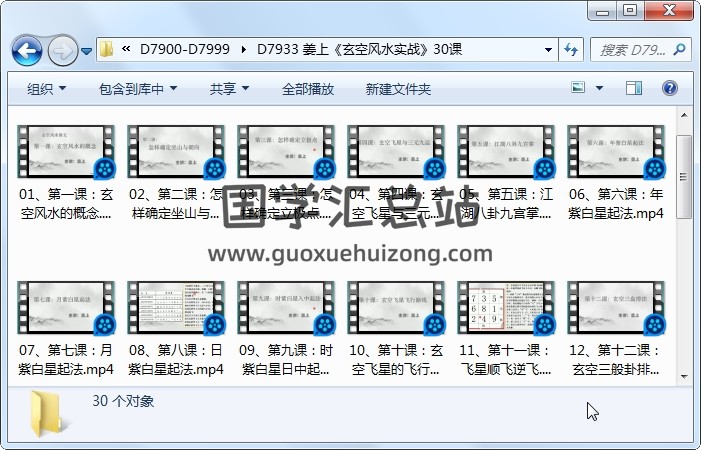
Task: Change the view with the view icon
Action: [578, 87]
